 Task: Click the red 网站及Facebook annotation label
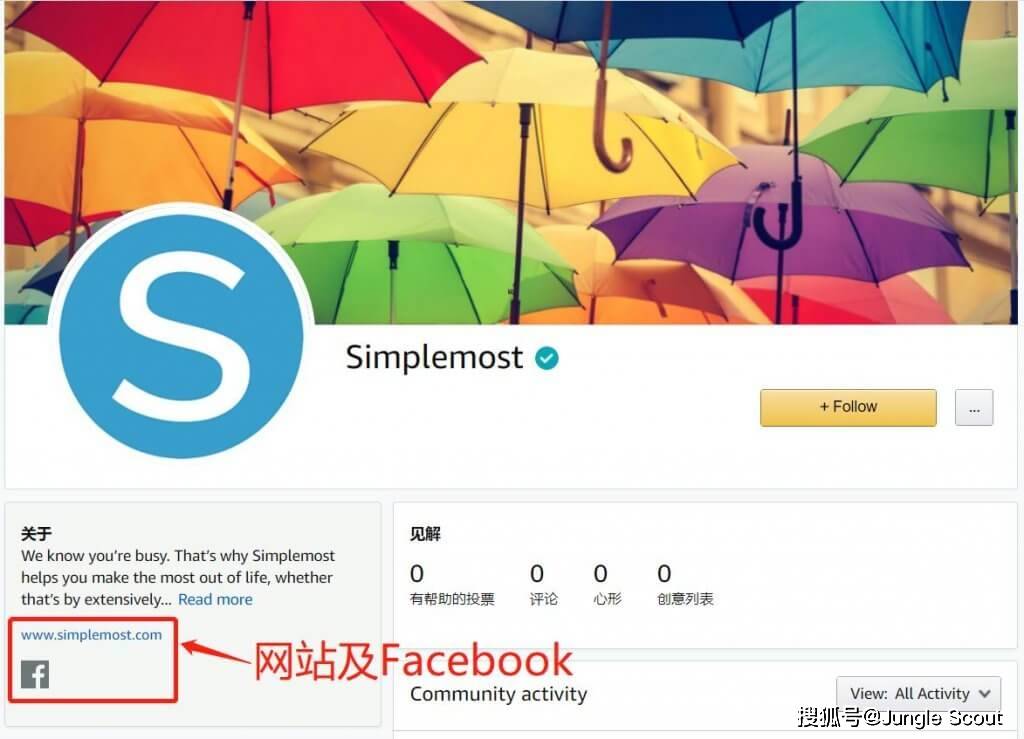click(x=413, y=660)
